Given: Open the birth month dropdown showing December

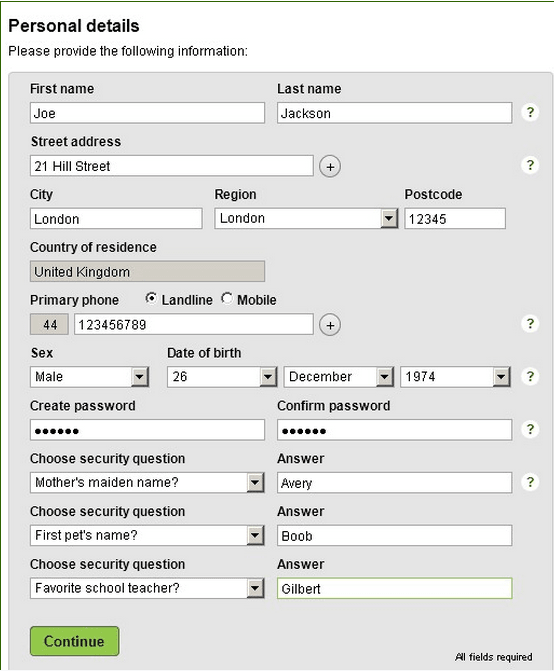Looking at the screenshot, I should (338, 377).
